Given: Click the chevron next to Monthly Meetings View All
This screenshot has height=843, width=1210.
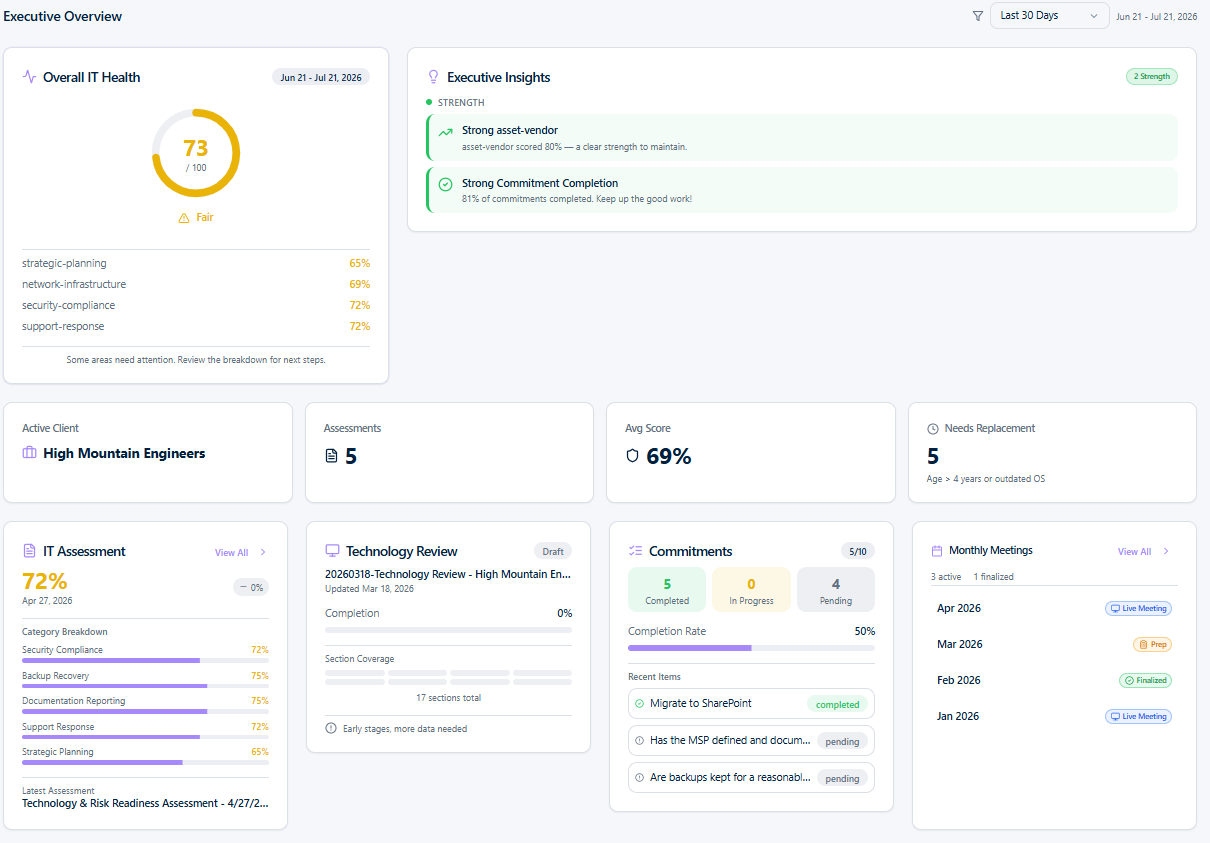Looking at the screenshot, I should pyautogui.click(x=1166, y=551).
